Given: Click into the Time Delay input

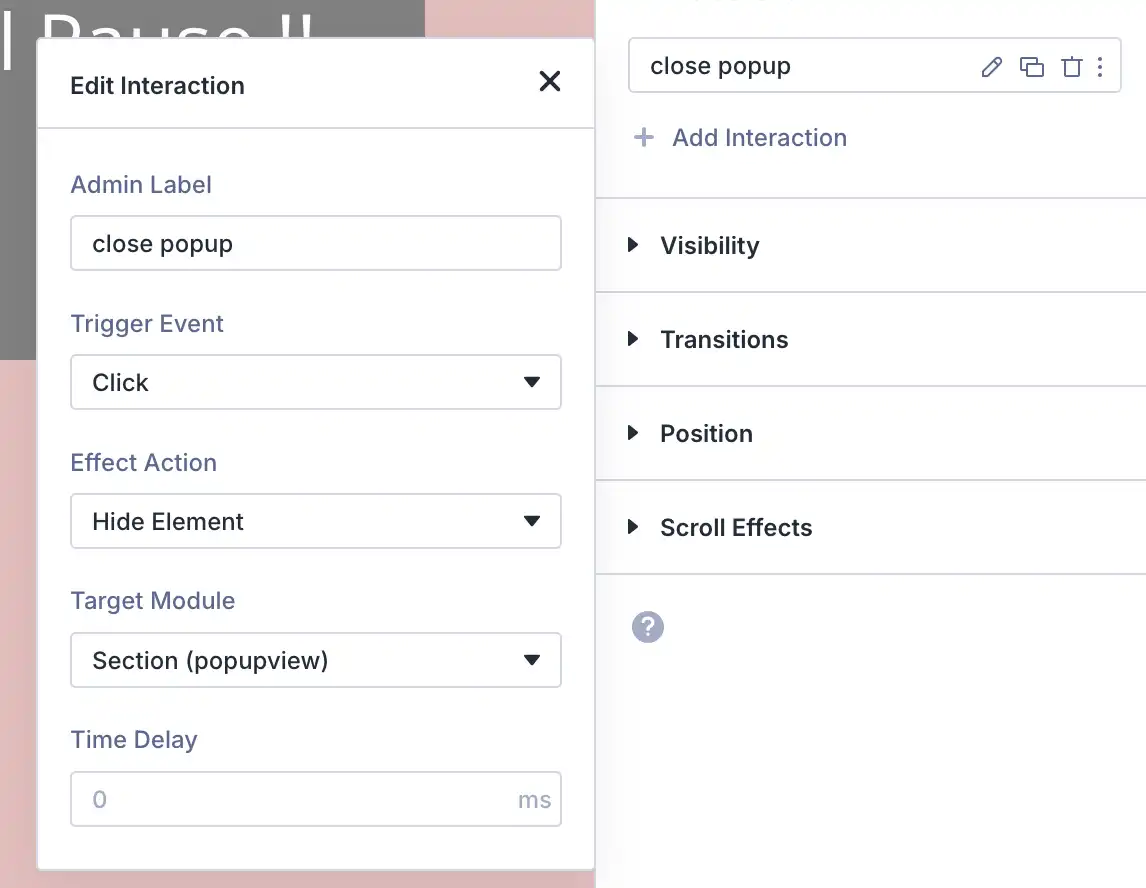Looking at the screenshot, I should pos(290,799).
